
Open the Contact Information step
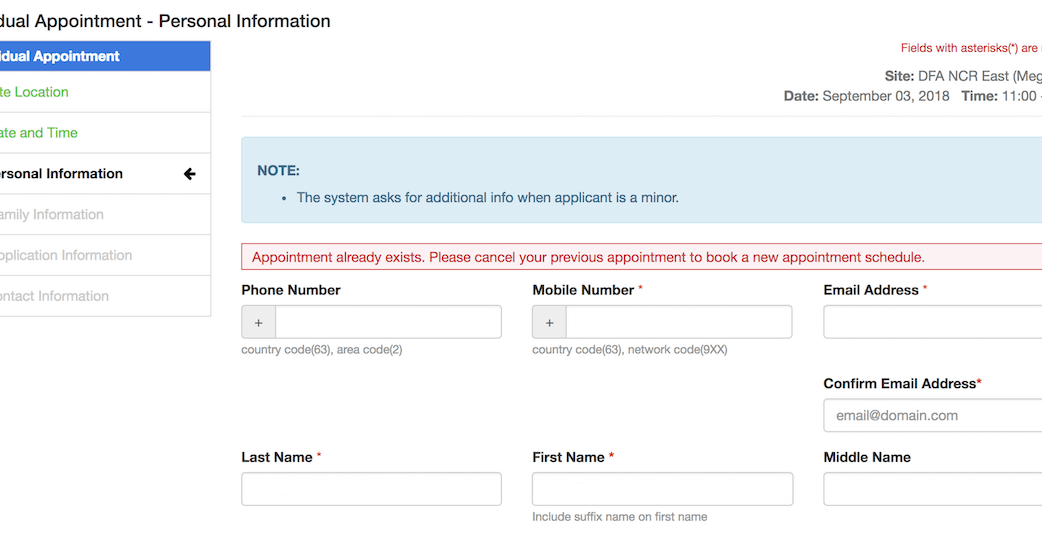point(55,297)
